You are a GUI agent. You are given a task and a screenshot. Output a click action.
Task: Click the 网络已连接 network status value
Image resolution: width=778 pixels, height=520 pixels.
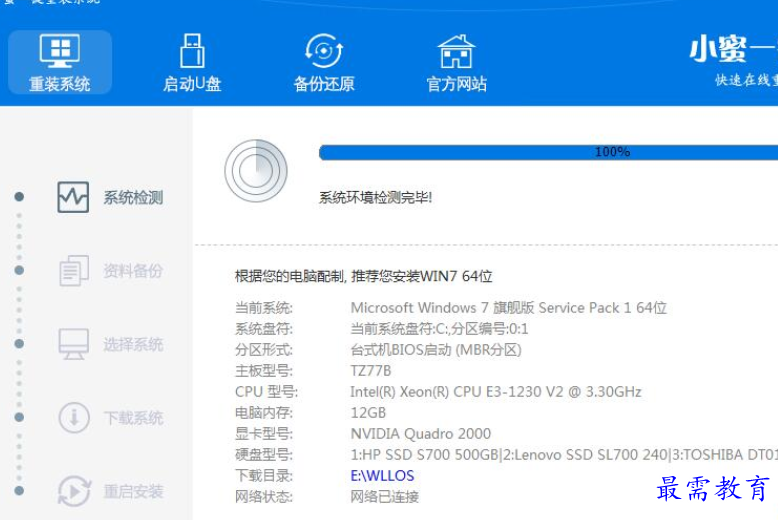click(x=385, y=496)
